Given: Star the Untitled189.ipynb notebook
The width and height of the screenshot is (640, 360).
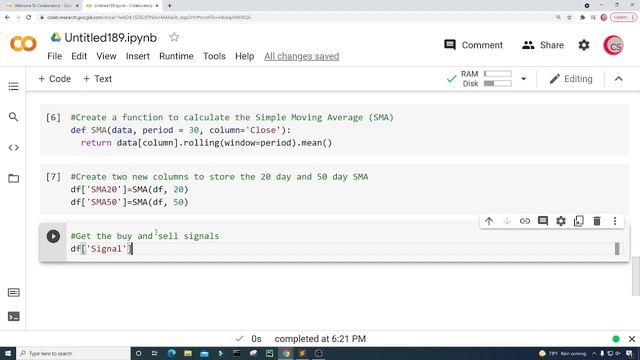Looking at the screenshot, I should pyautogui.click(x=174, y=37).
